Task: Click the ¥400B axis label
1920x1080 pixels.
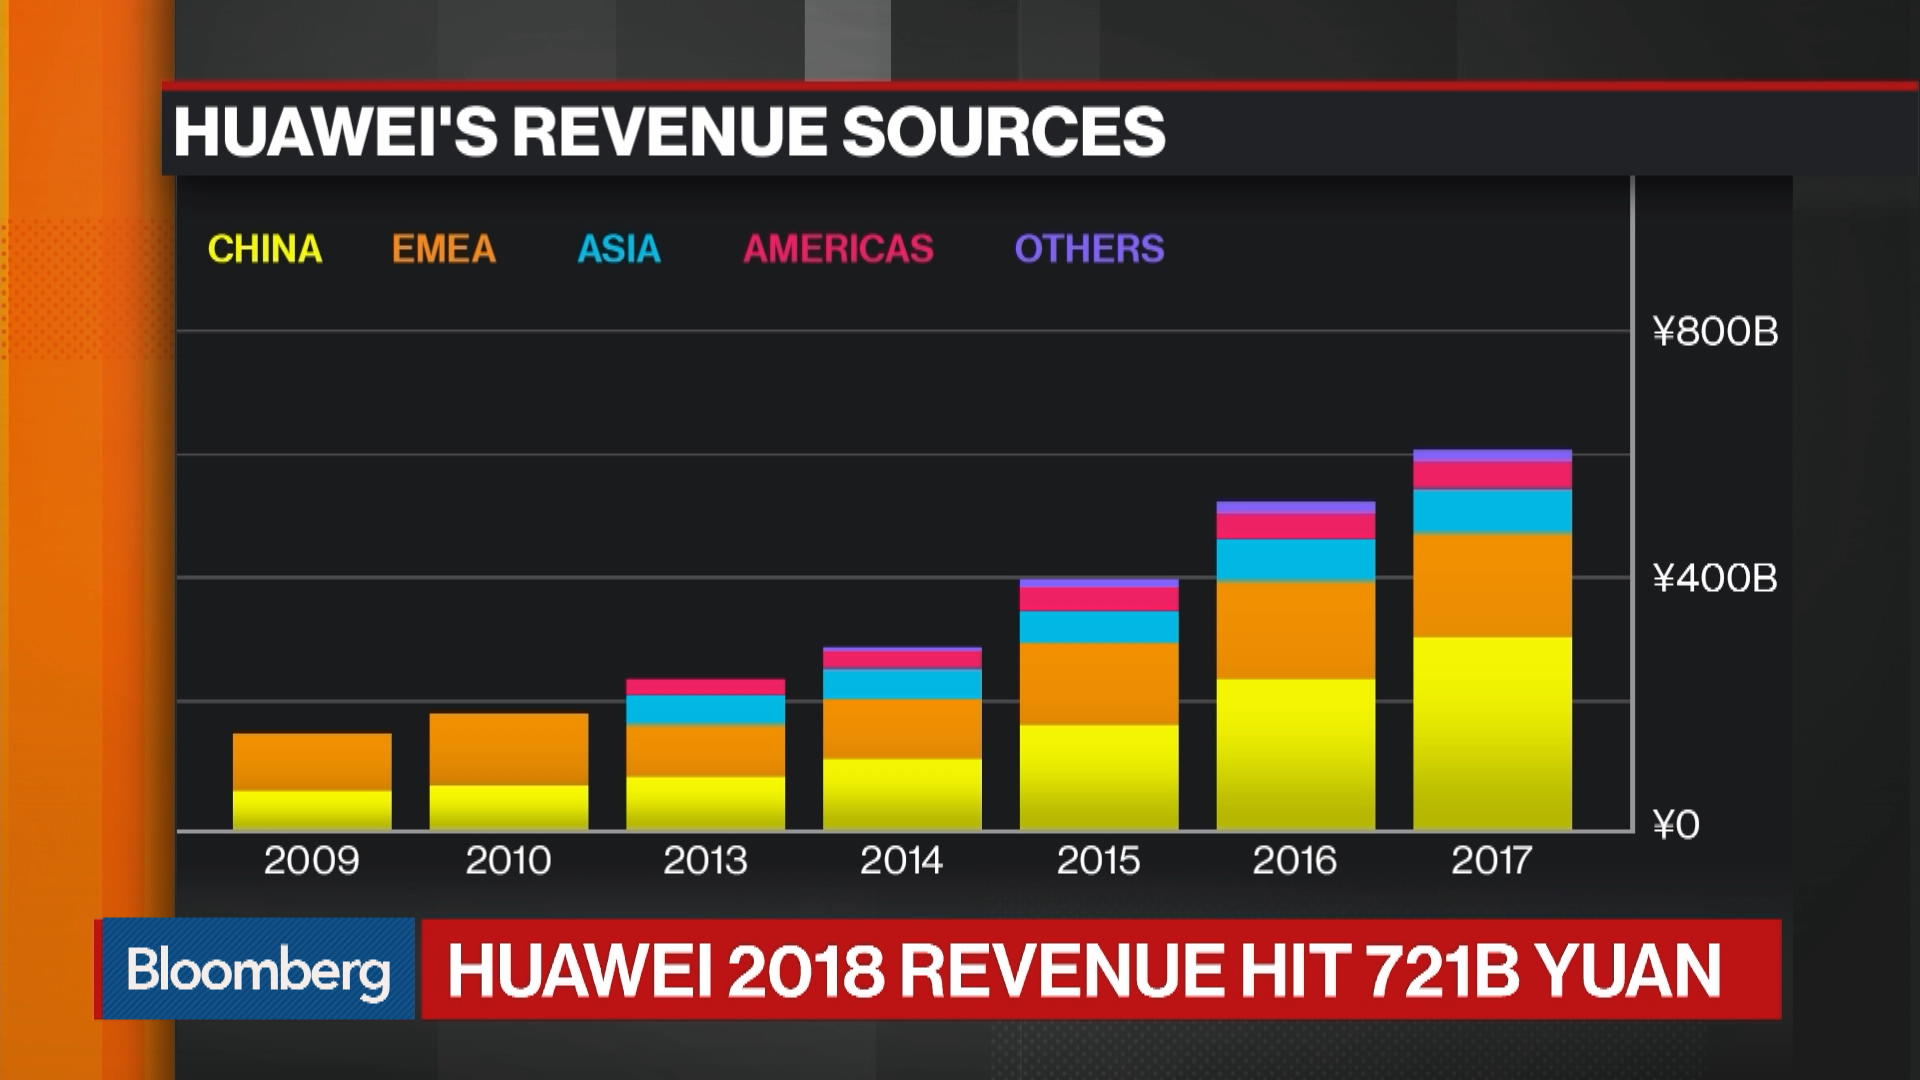Action: pos(1715,579)
